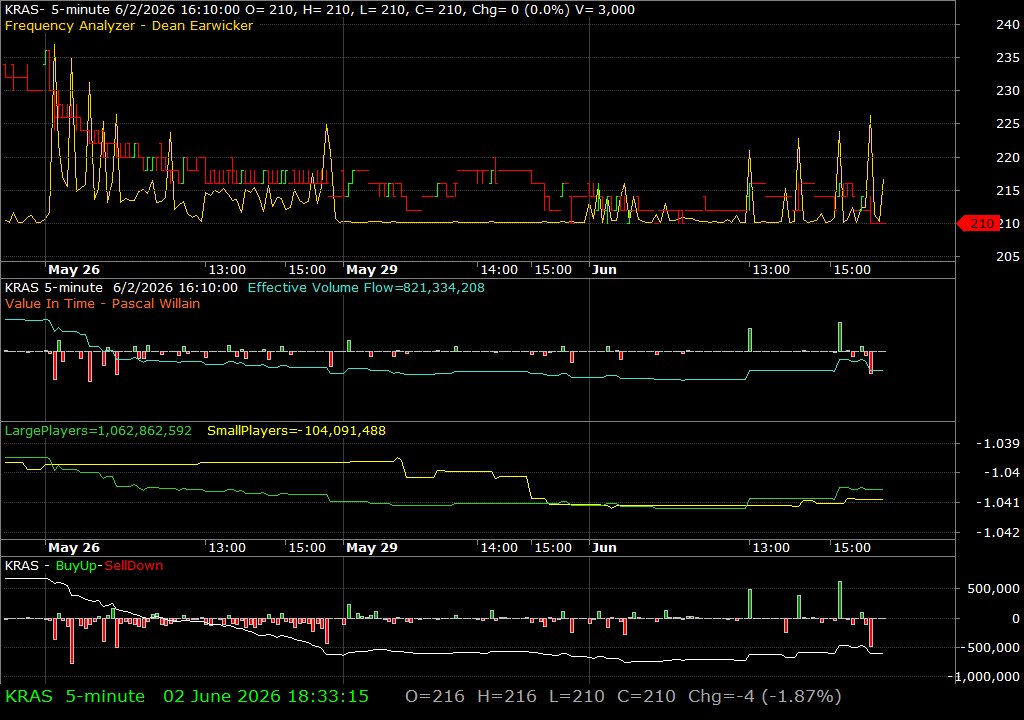This screenshot has width=1024, height=720.
Task: Click the 'Frequency Analyzer - Dean Earwicker' indicator label
Action: (129, 25)
